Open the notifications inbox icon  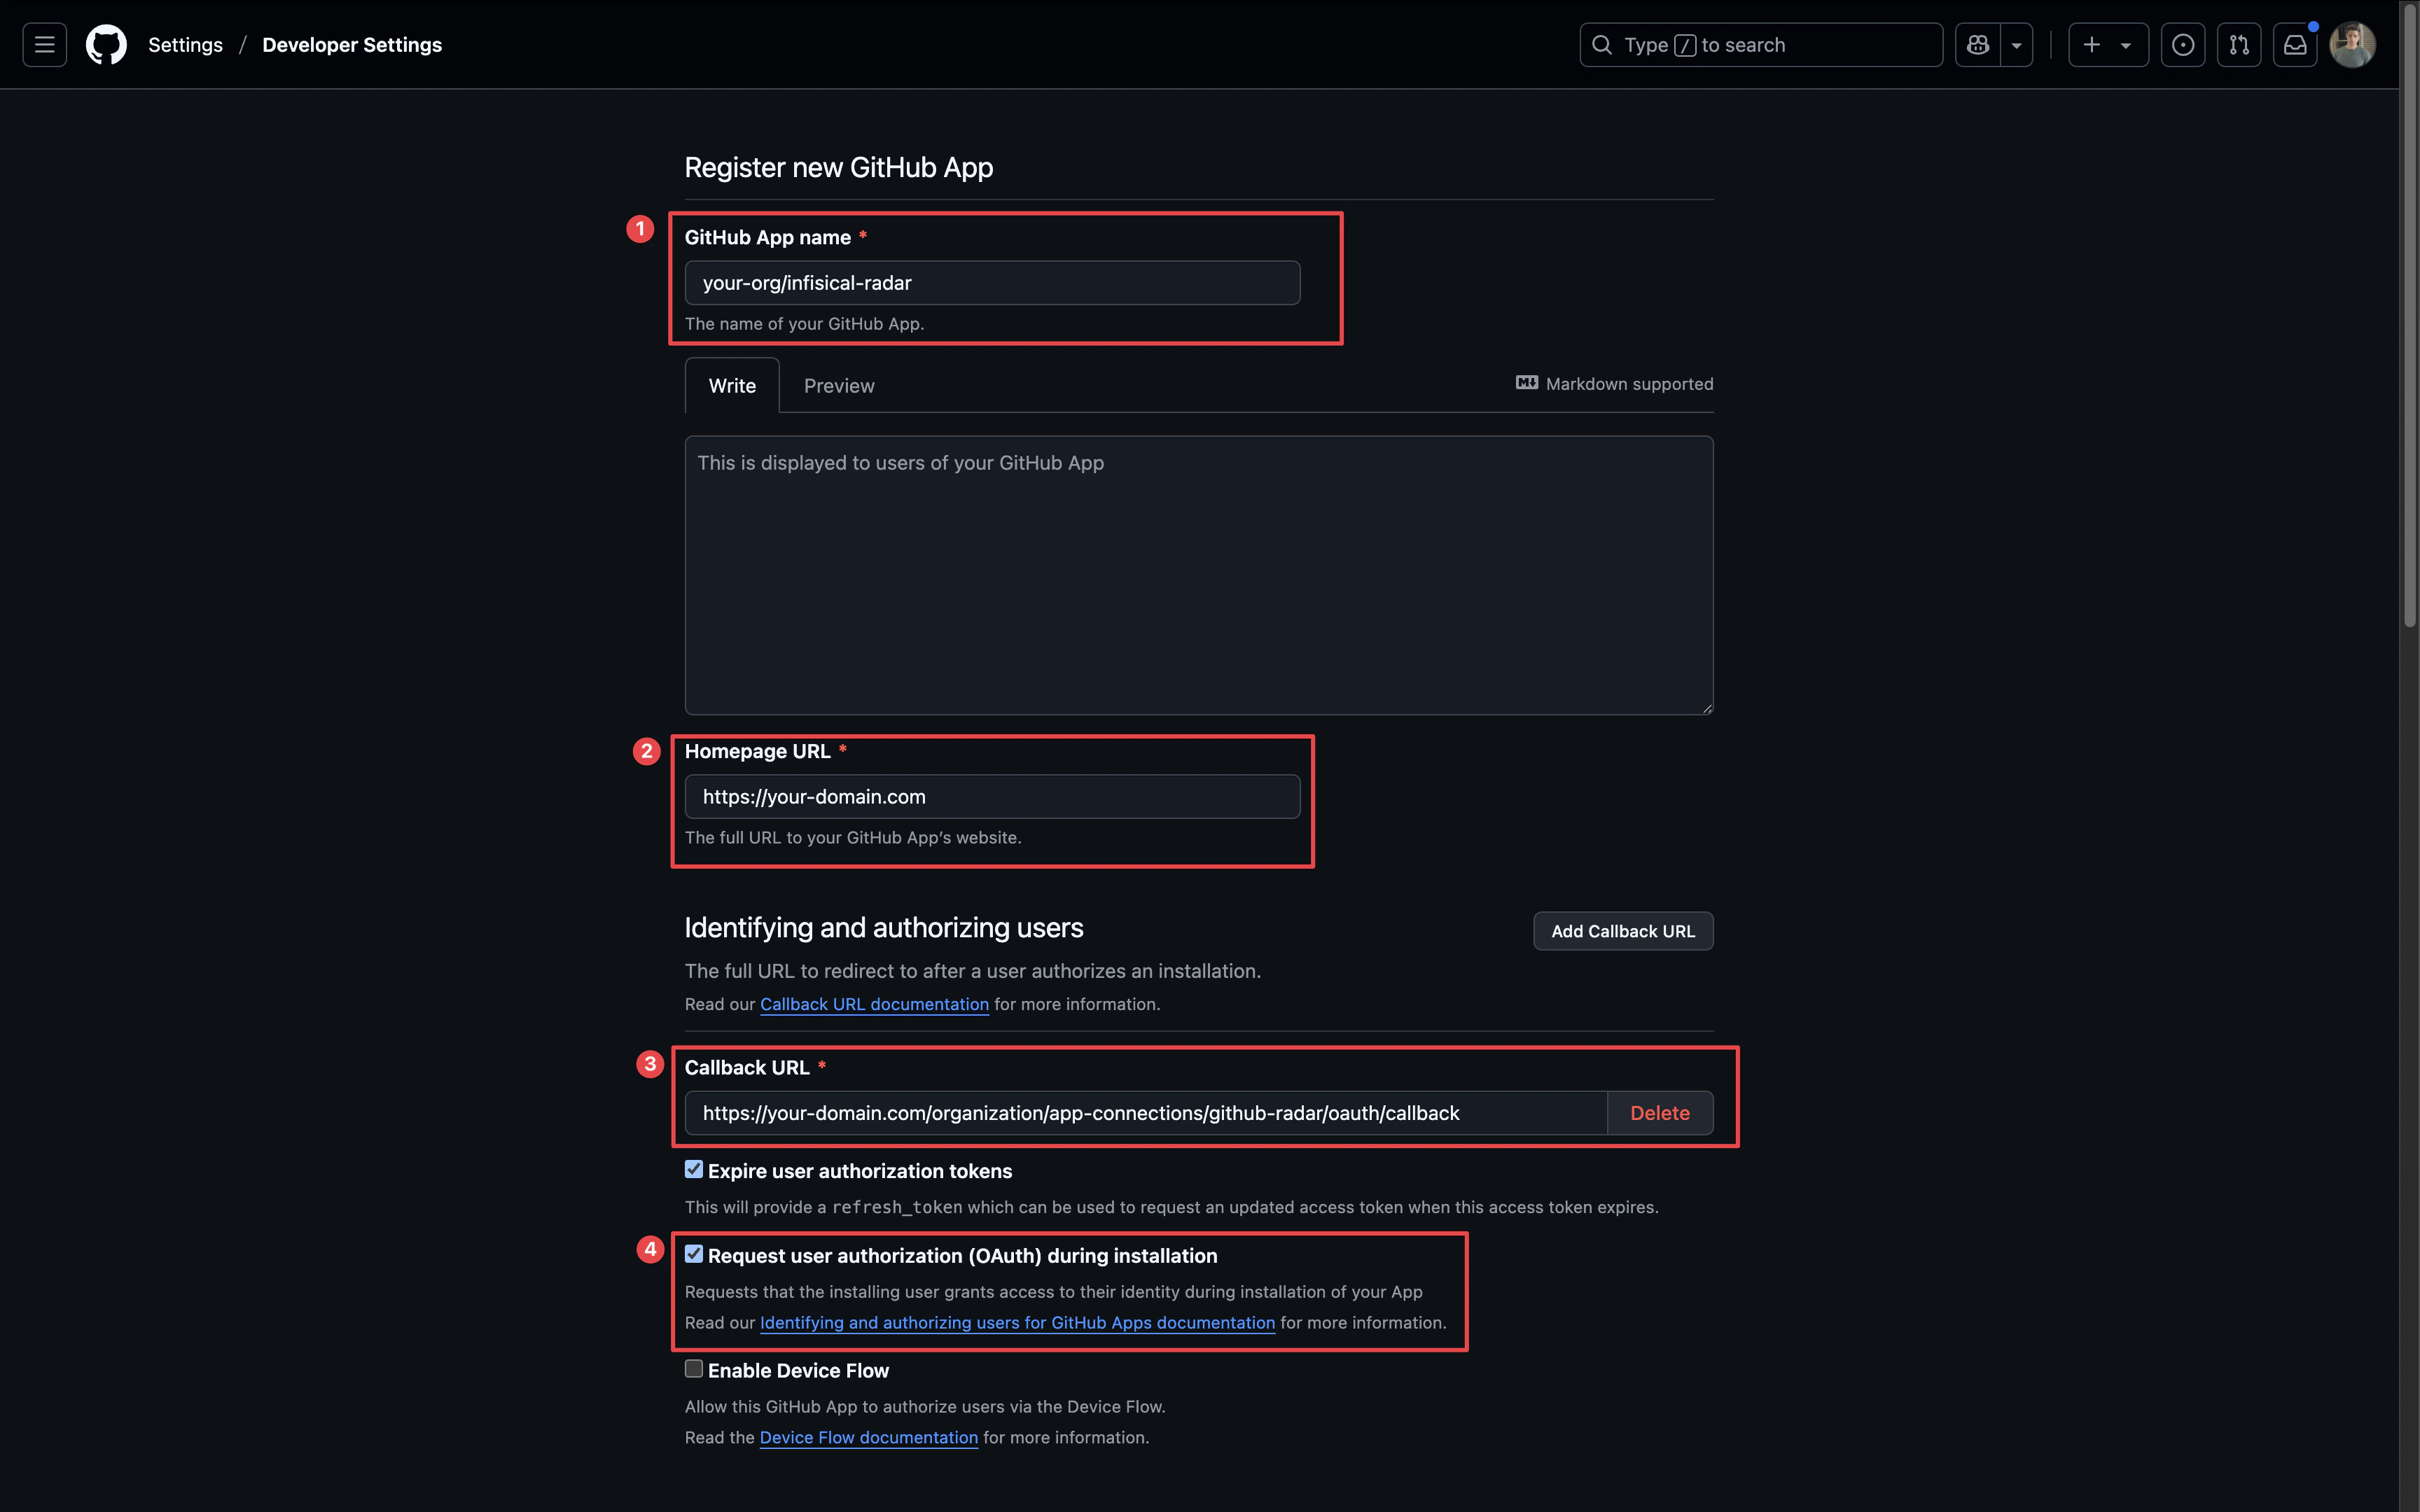pyautogui.click(x=2295, y=45)
